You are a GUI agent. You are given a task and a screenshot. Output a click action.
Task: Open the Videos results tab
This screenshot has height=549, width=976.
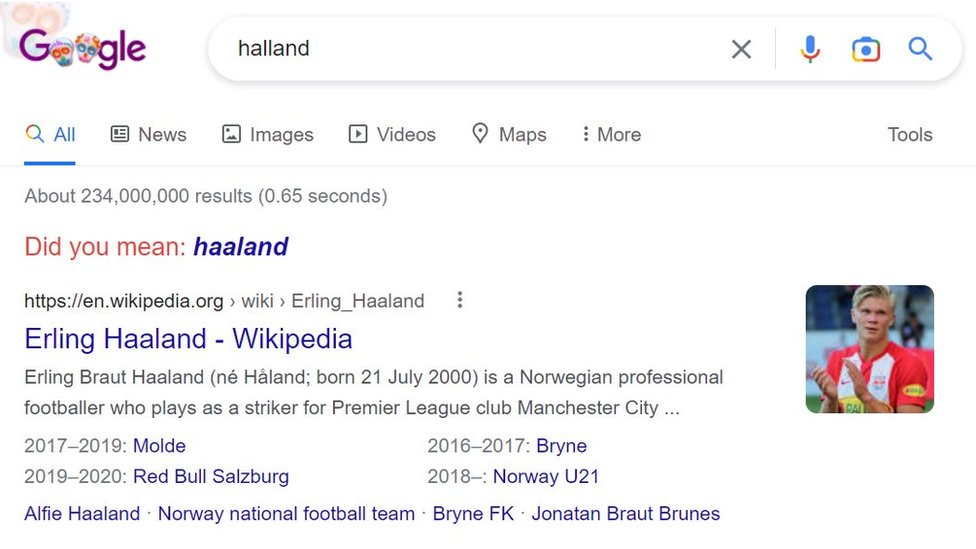tap(392, 134)
